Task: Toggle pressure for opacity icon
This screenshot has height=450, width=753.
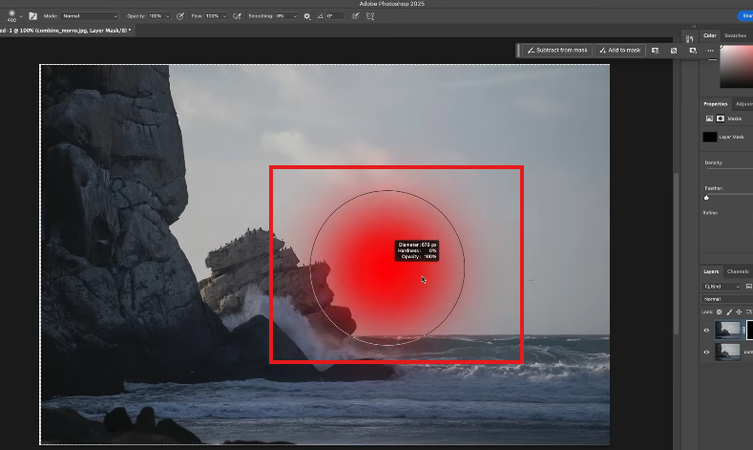Action: point(180,16)
